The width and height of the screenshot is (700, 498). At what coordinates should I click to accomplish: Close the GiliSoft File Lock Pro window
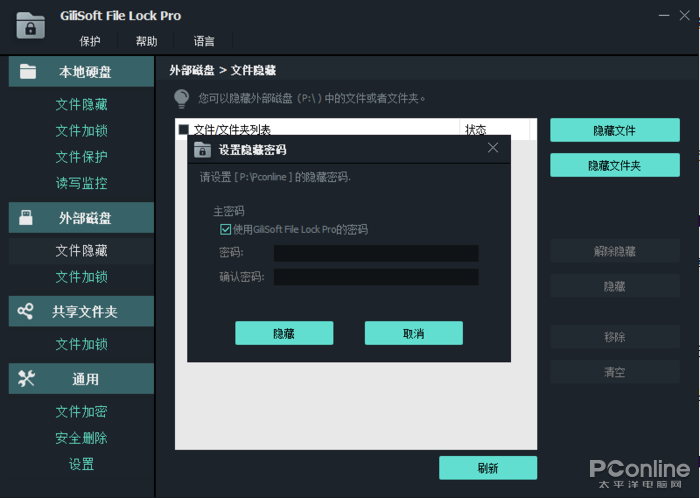coord(684,15)
